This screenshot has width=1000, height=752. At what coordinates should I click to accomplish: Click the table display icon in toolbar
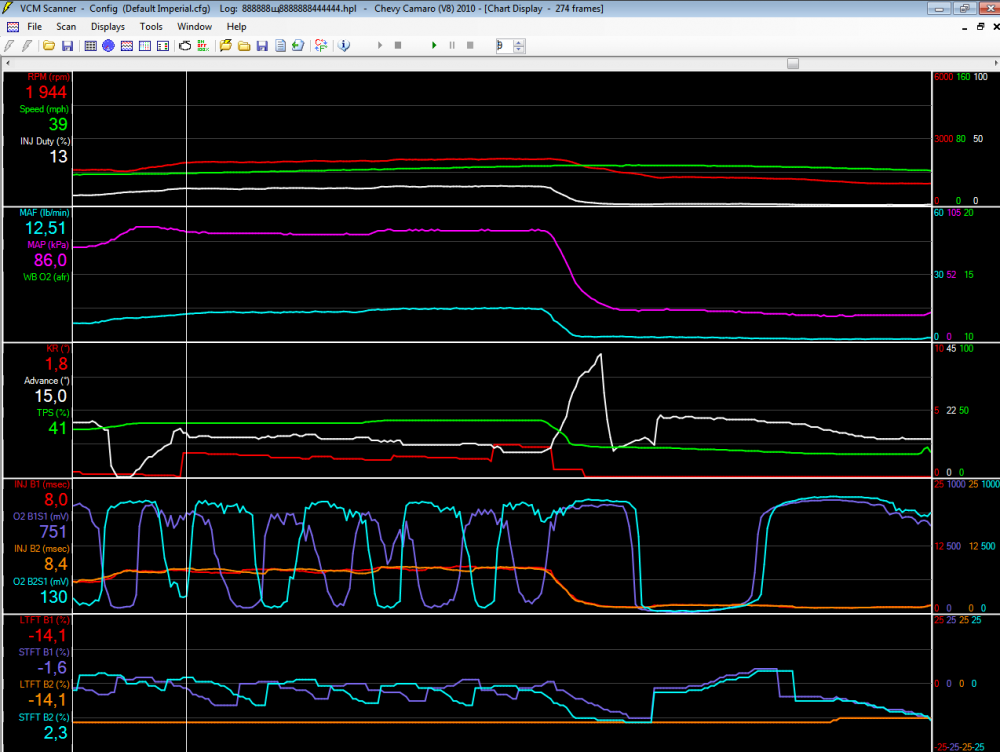(x=90, y=46)
